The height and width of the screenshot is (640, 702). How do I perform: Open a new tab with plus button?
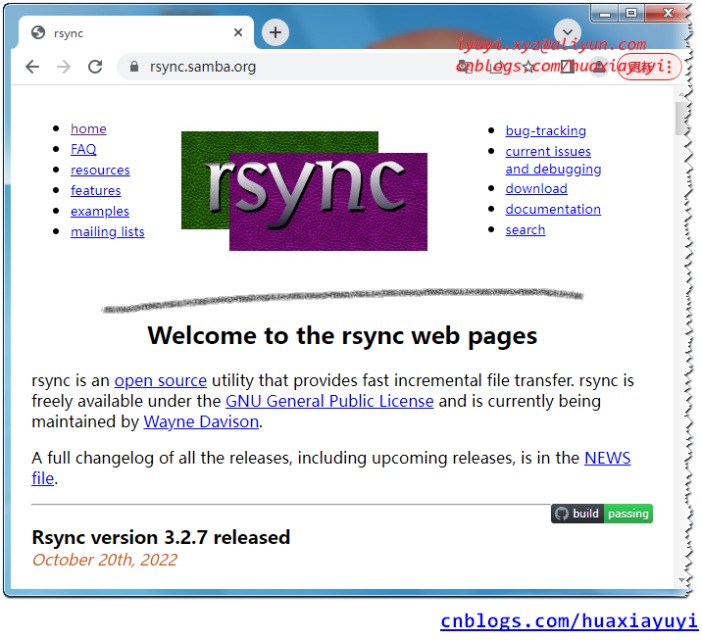275,32
